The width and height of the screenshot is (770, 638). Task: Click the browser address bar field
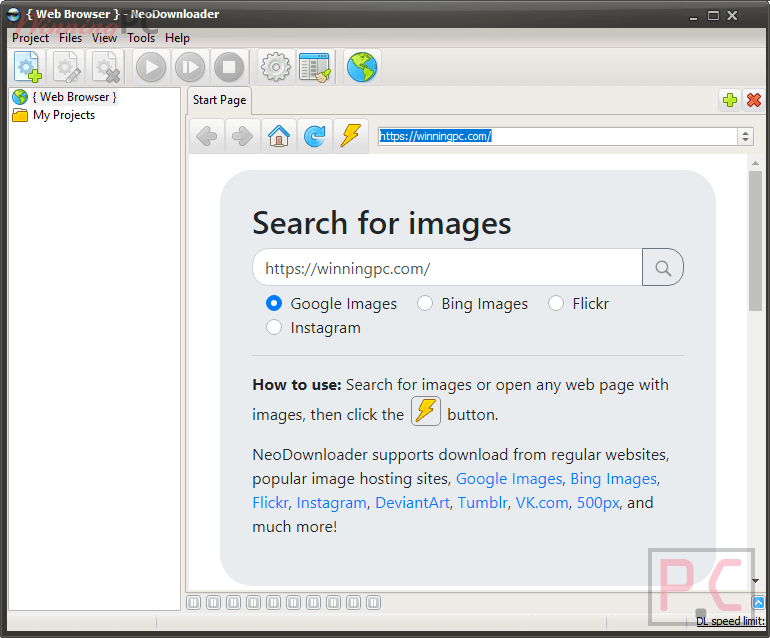(x=557, y=136)
